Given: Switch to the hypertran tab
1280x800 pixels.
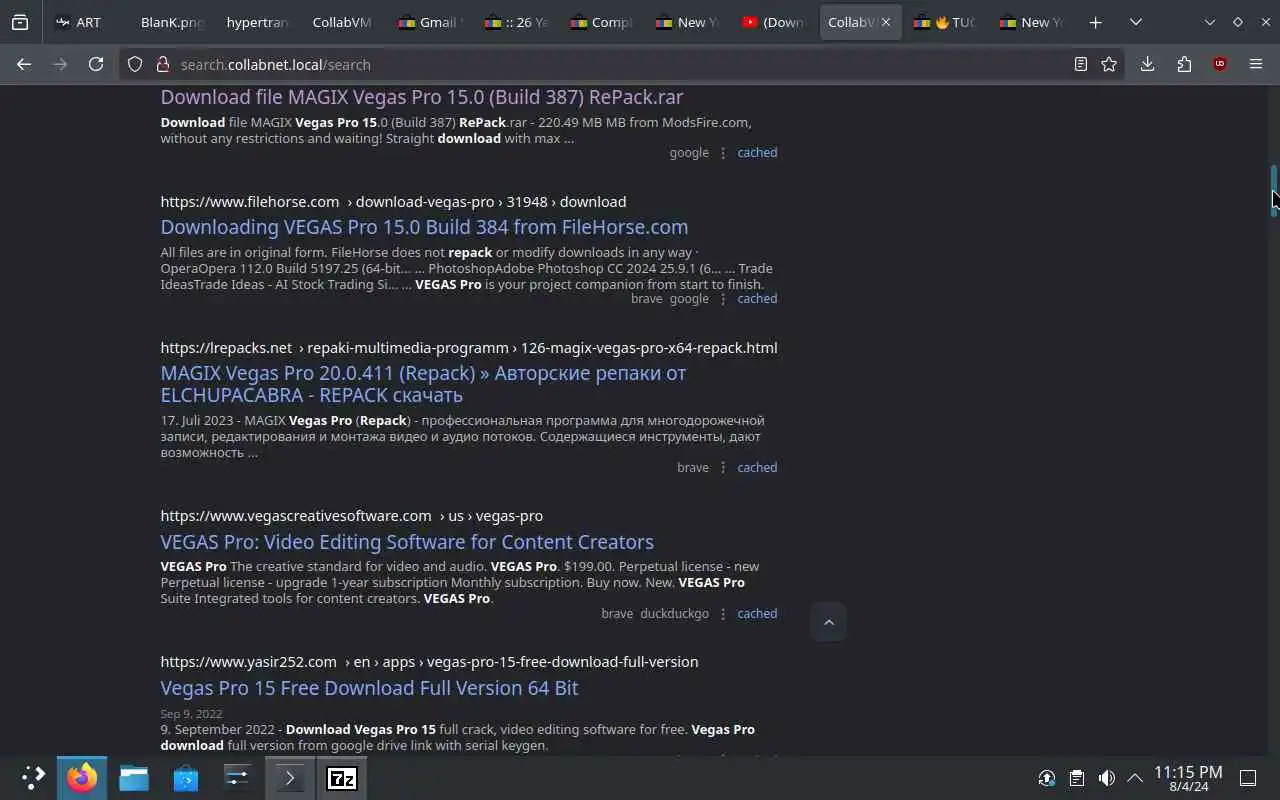Looking at the screenshot, I should 258,22.
